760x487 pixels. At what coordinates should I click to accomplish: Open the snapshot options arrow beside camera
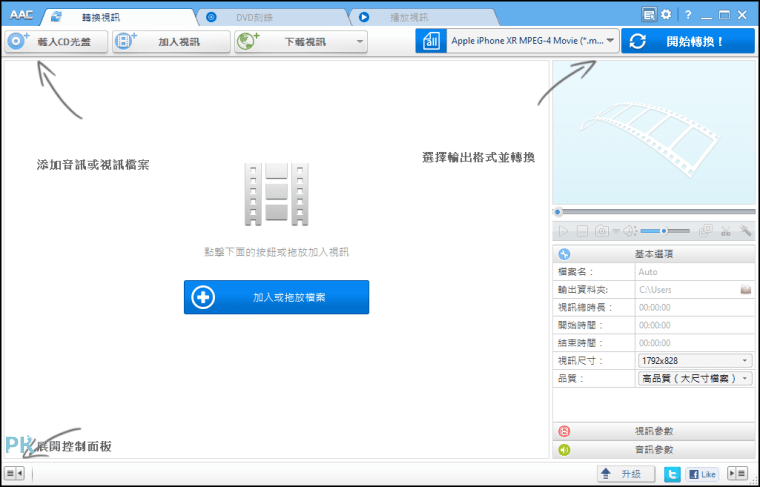(616, 232)
